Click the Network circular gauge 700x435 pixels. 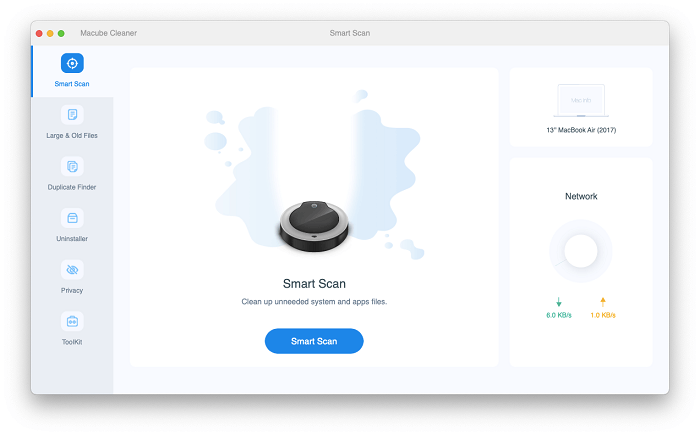pos(581,251)
